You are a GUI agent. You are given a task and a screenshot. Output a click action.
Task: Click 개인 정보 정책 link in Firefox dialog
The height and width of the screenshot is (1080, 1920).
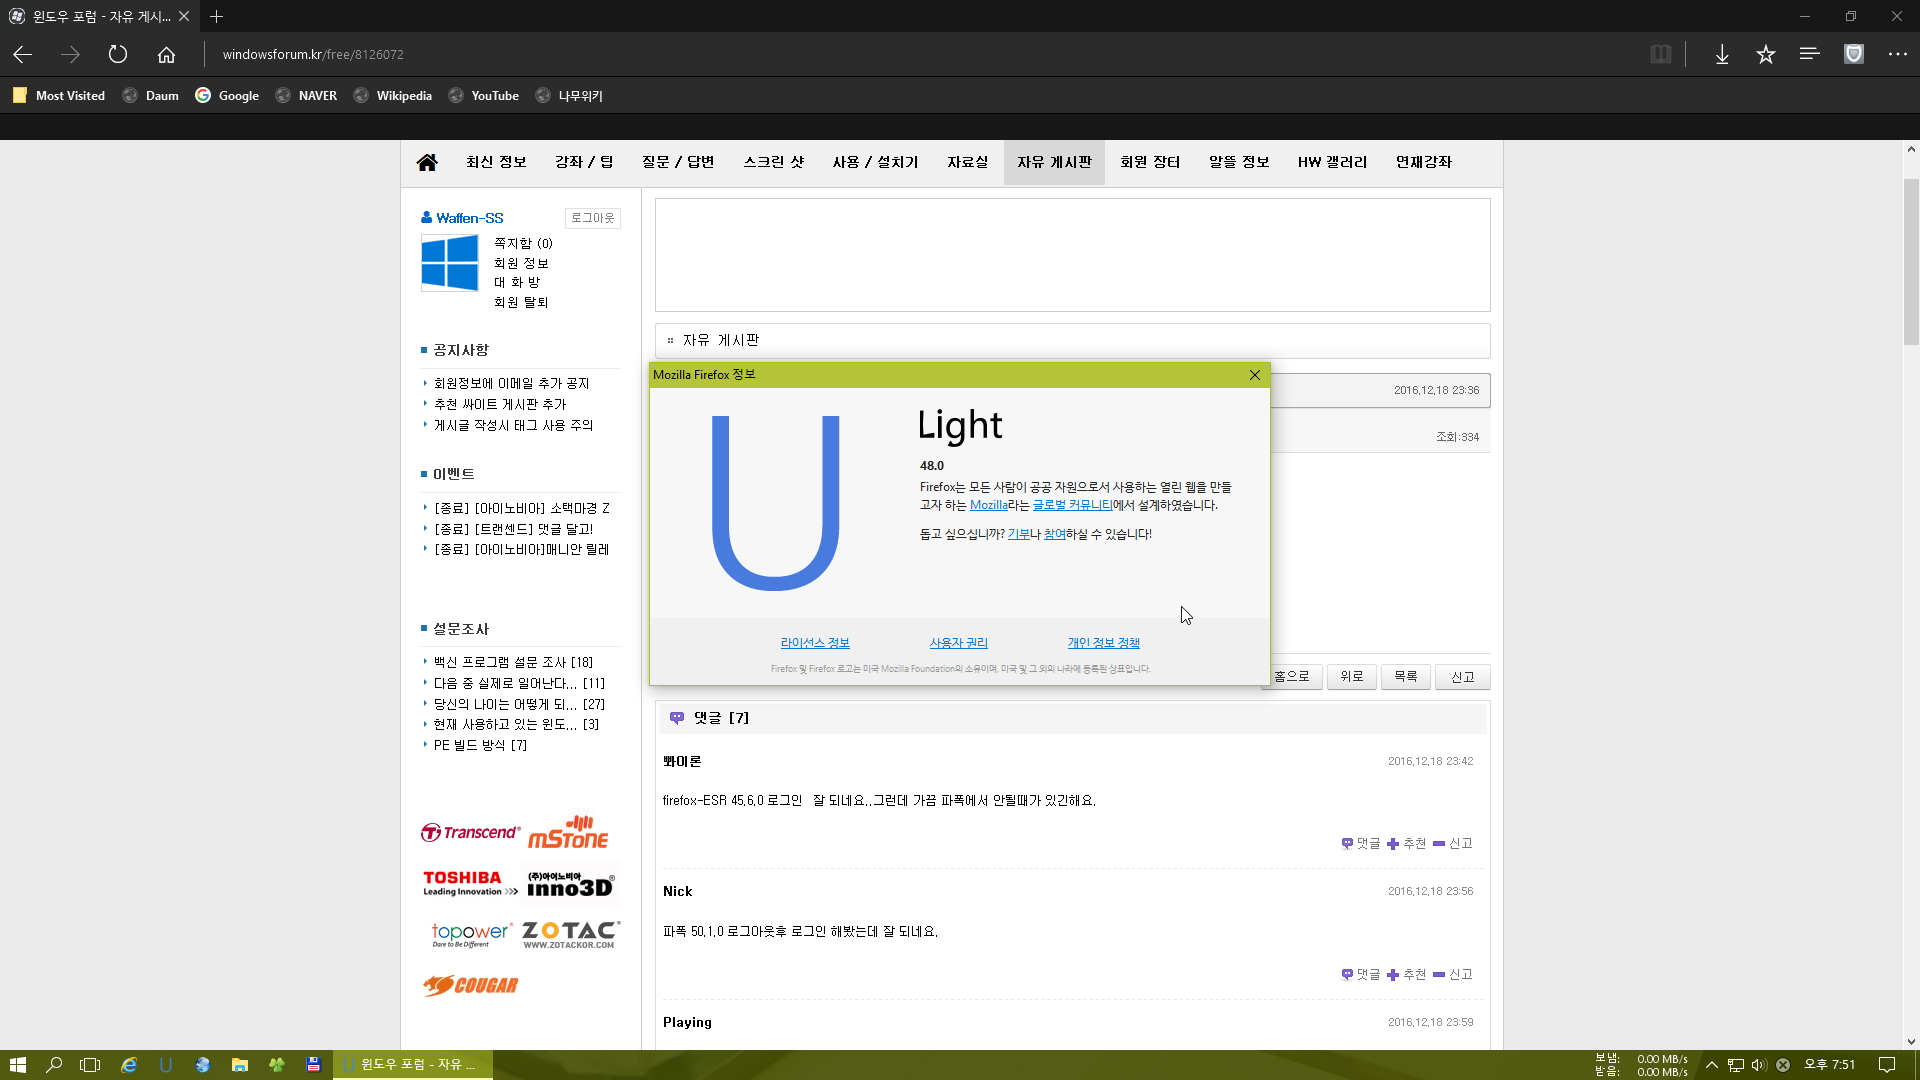click(x=1102, y=642)
